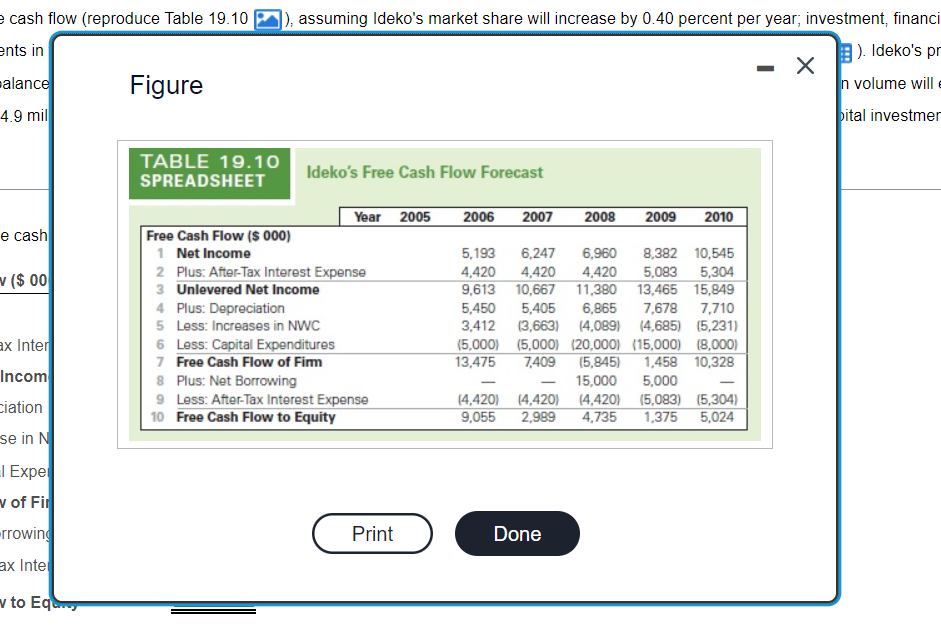Click 'Less: Capital Expenditures' row label
941x639 pixels.
tap(255, 344)
